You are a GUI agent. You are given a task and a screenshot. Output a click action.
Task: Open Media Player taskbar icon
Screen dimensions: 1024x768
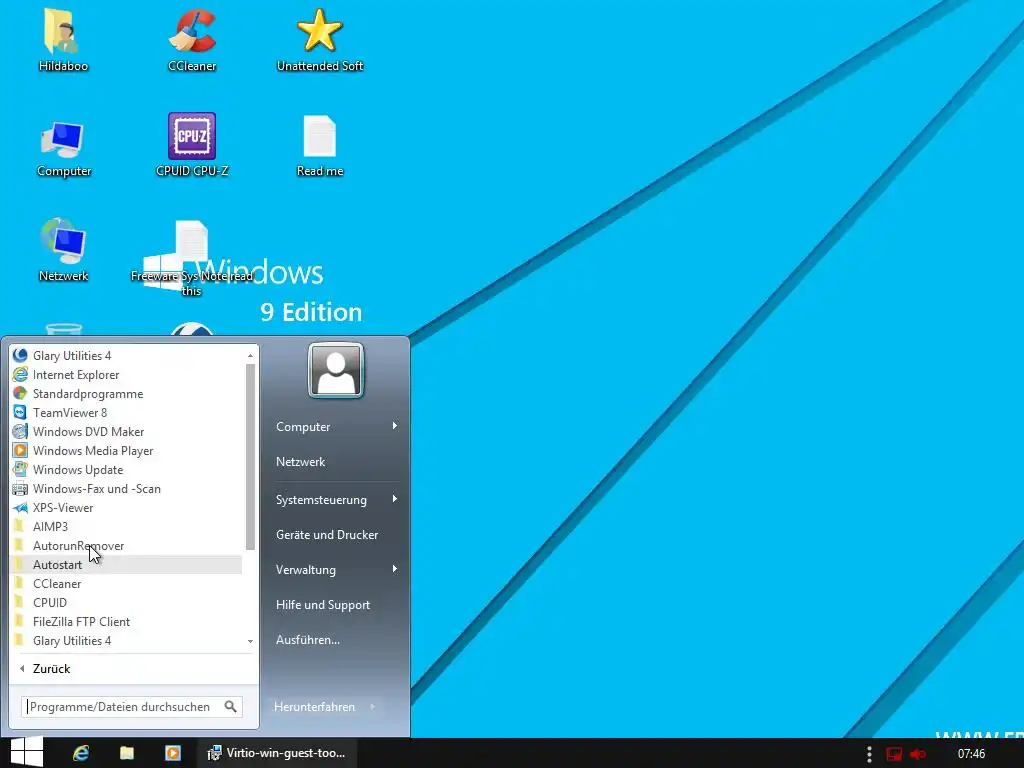172,753
